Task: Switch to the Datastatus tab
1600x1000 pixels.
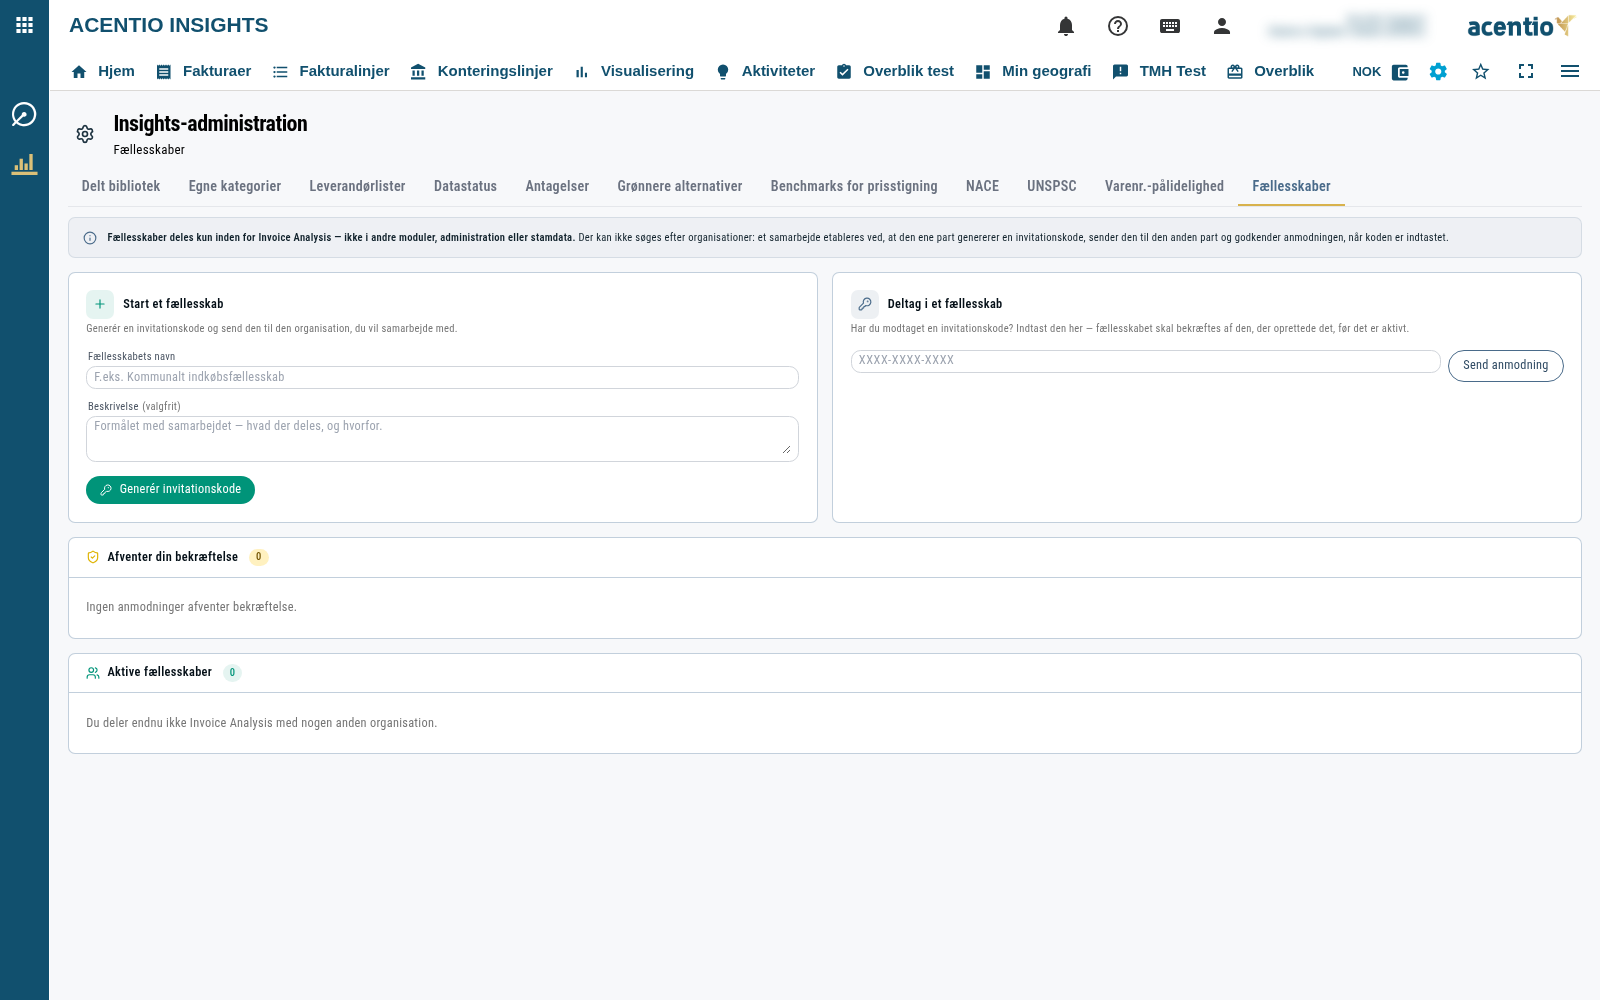Action: pos(465,187)
